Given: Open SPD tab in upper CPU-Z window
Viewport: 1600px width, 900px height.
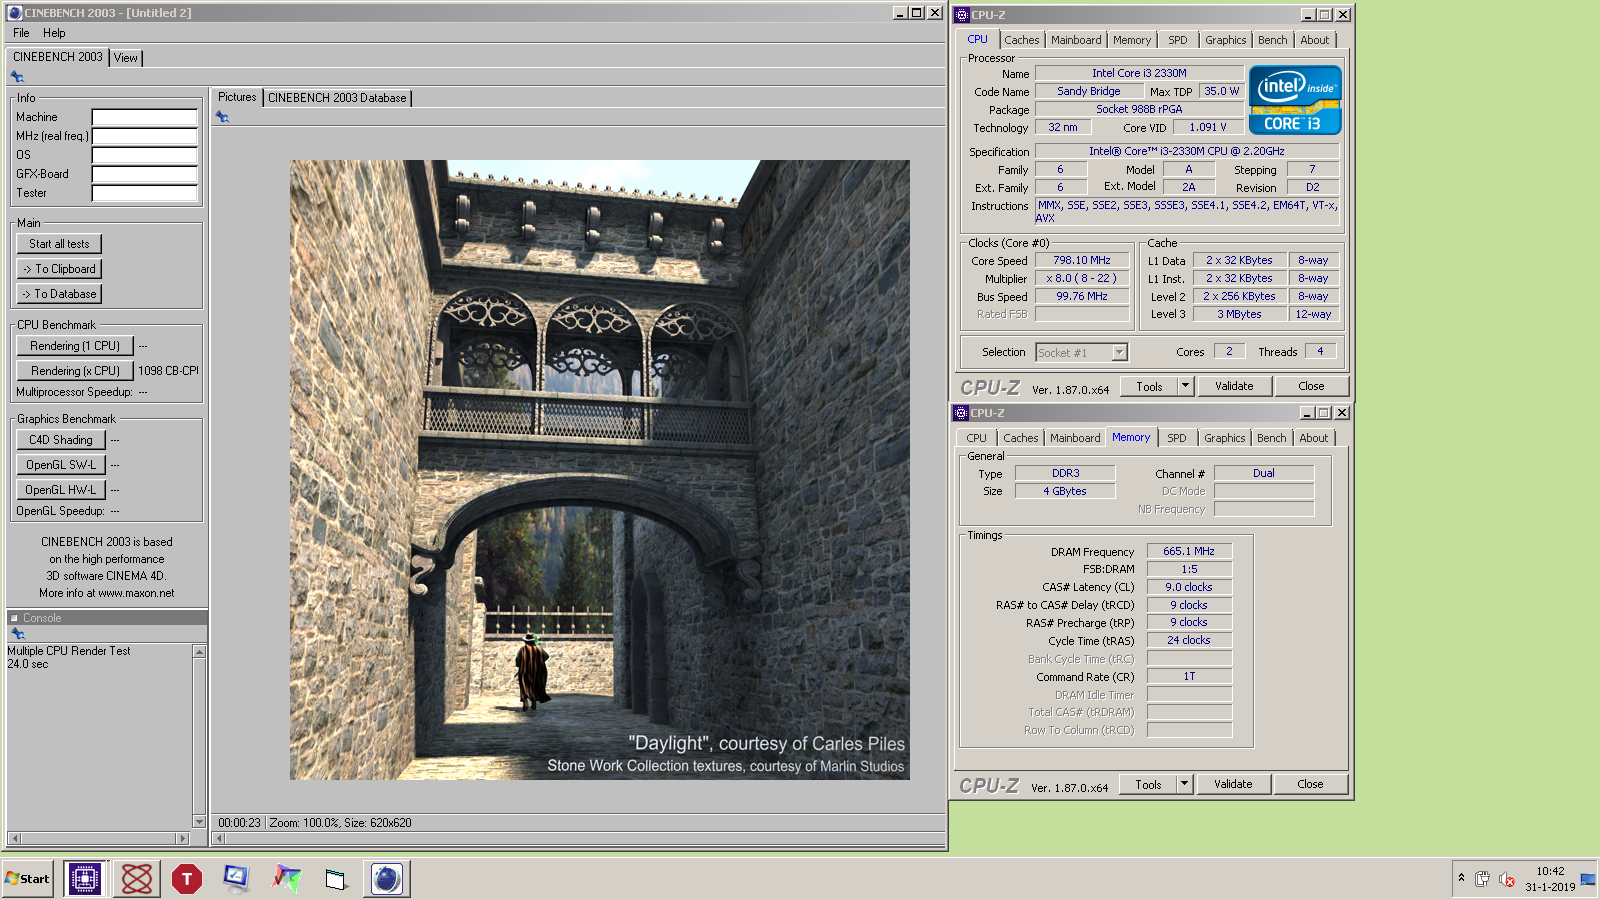Looking at the screenshot, I should (x=1178, y=40).
